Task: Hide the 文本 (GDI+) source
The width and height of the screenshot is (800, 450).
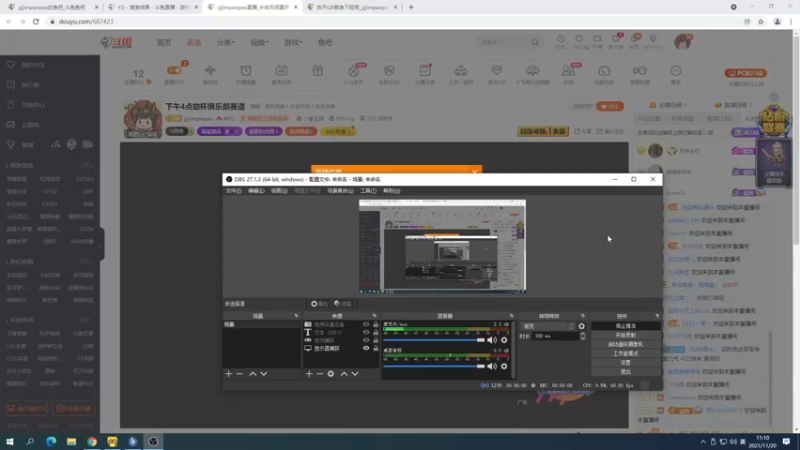Action: pos(366,332)
